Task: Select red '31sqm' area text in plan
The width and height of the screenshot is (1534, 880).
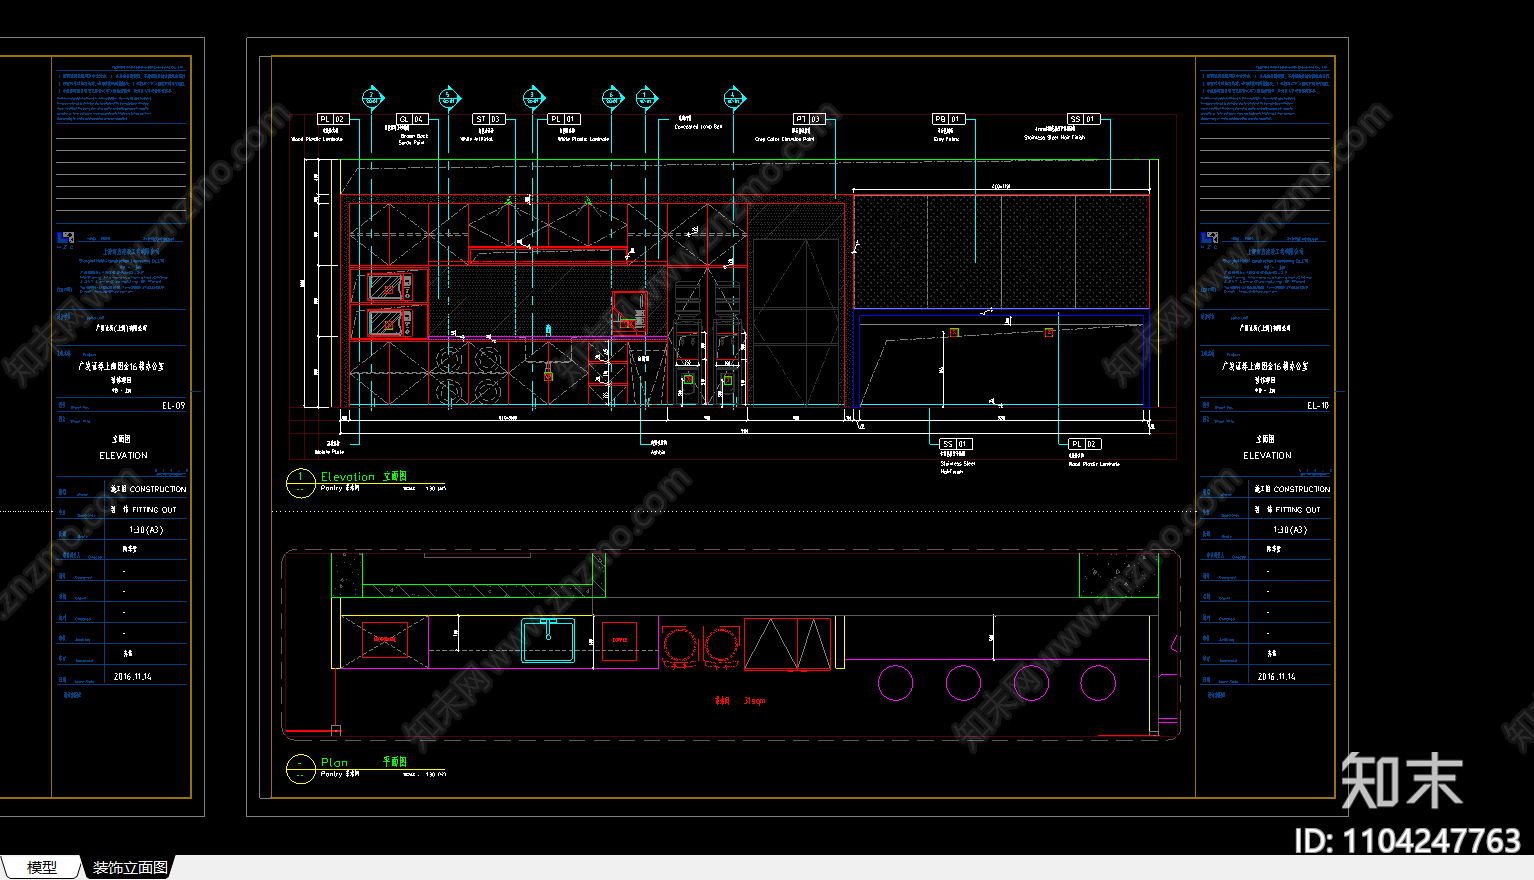Action: 755,701
